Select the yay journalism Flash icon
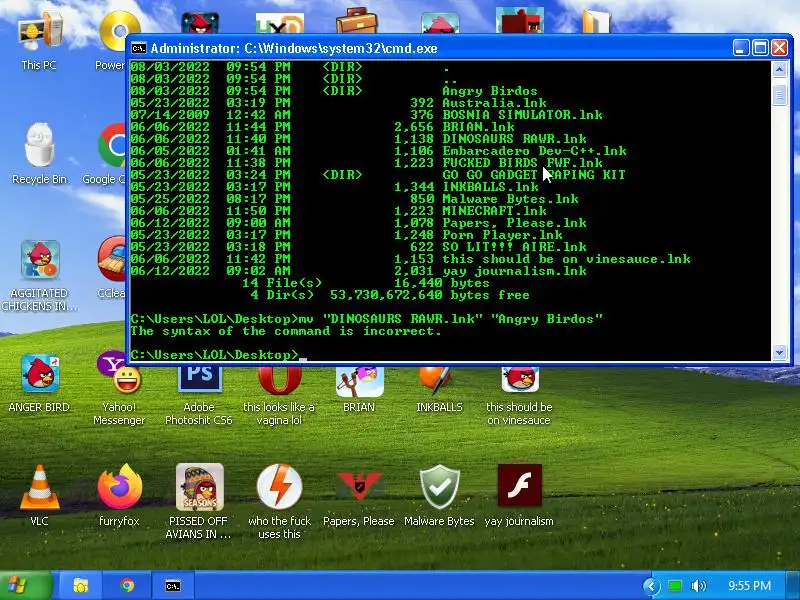The width and height of the screenshot is (800, 600). (x=519, y=495)
